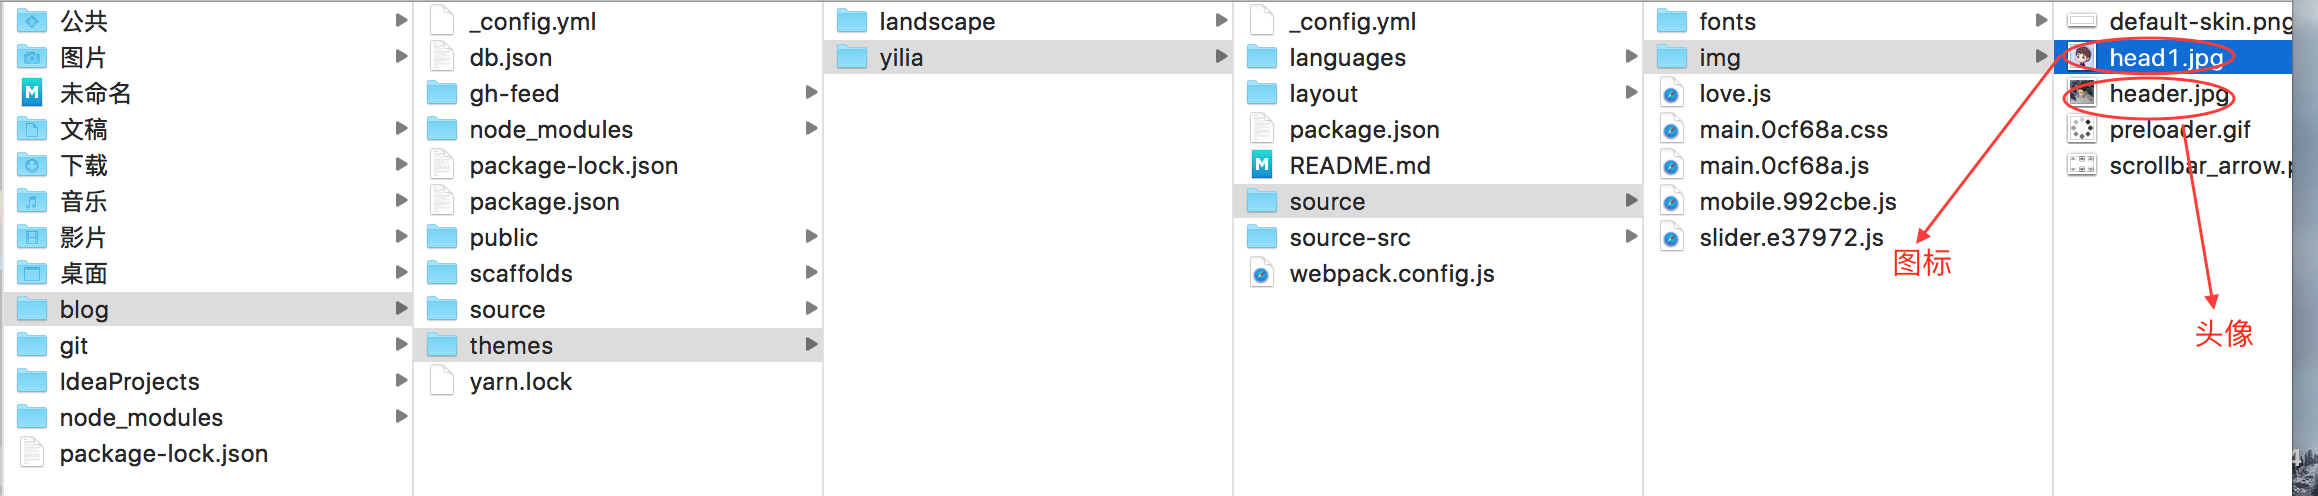Click the IdeaProjects folder

[129, 382]
